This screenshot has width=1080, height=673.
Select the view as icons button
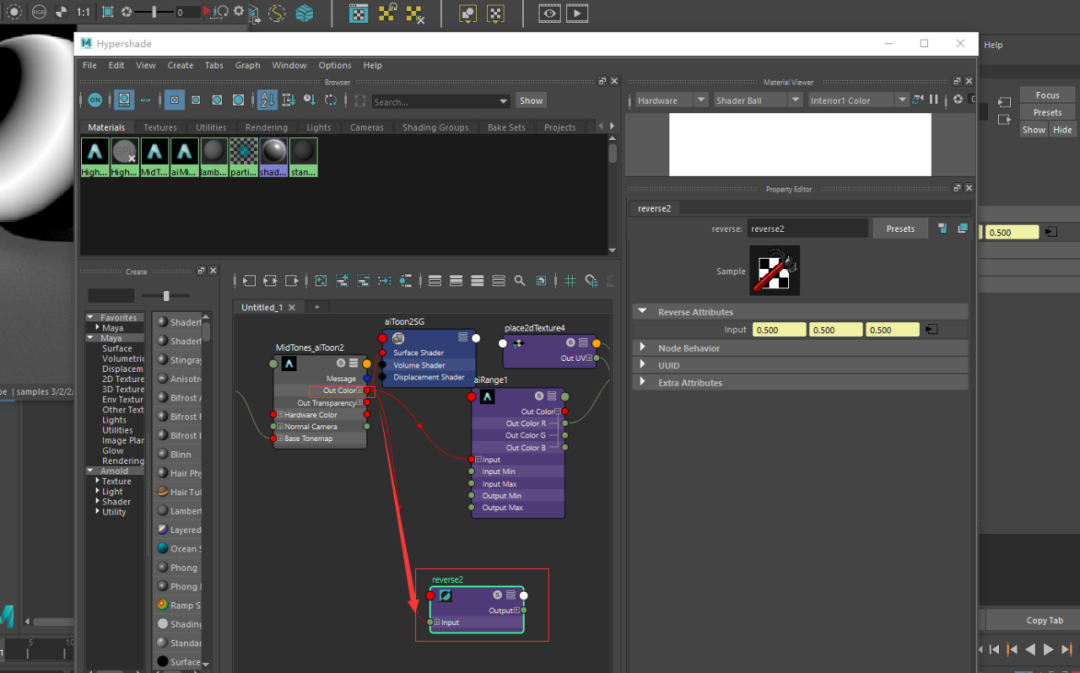click(x=124, y=101)
